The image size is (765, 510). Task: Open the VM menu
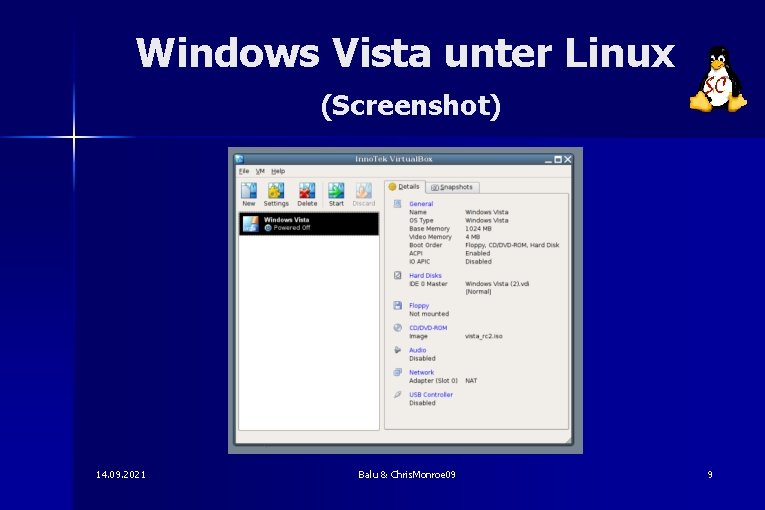(260, 171)
